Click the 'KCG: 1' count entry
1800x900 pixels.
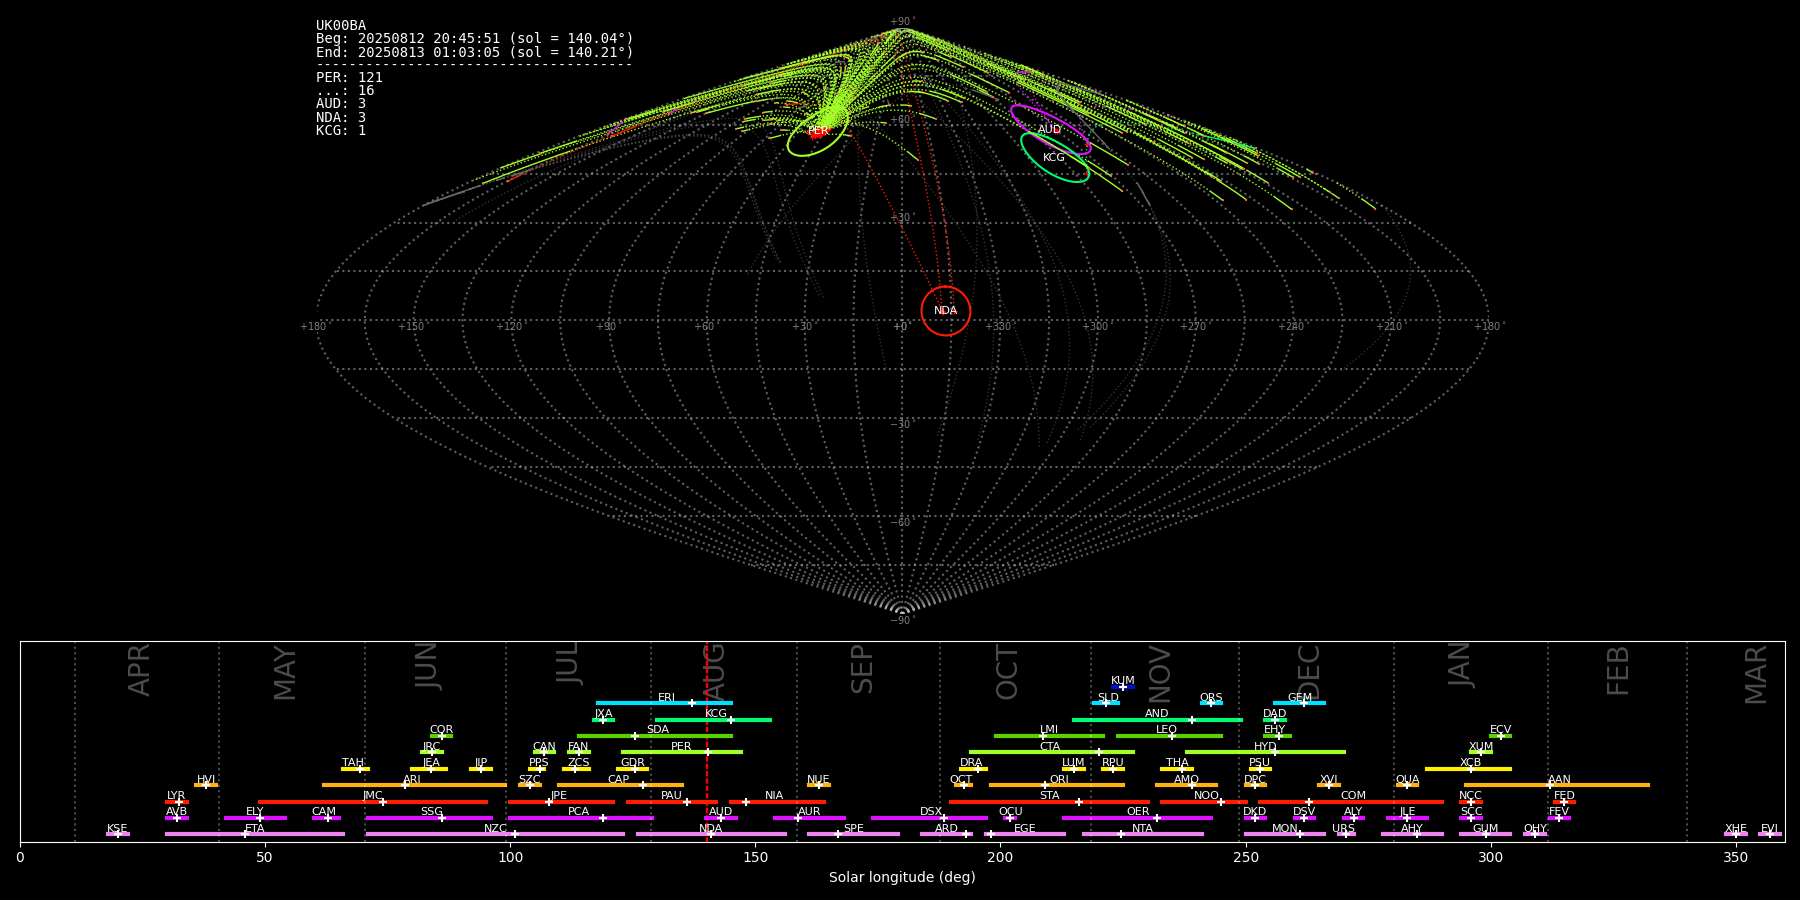pos(341,130)
